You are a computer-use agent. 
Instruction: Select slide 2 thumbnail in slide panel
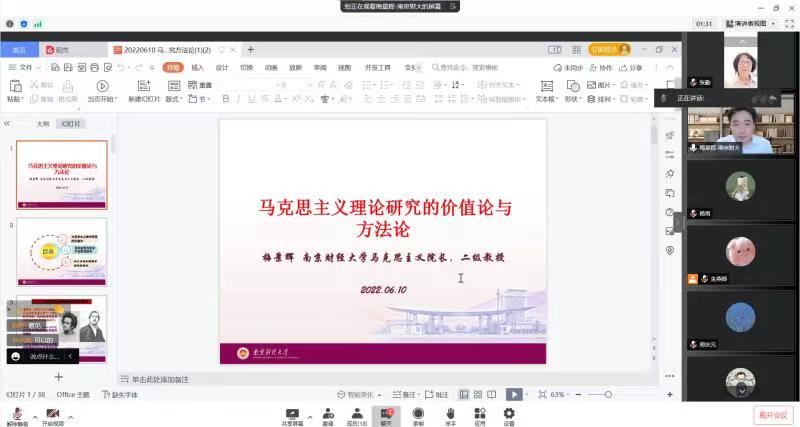[61, 253]
